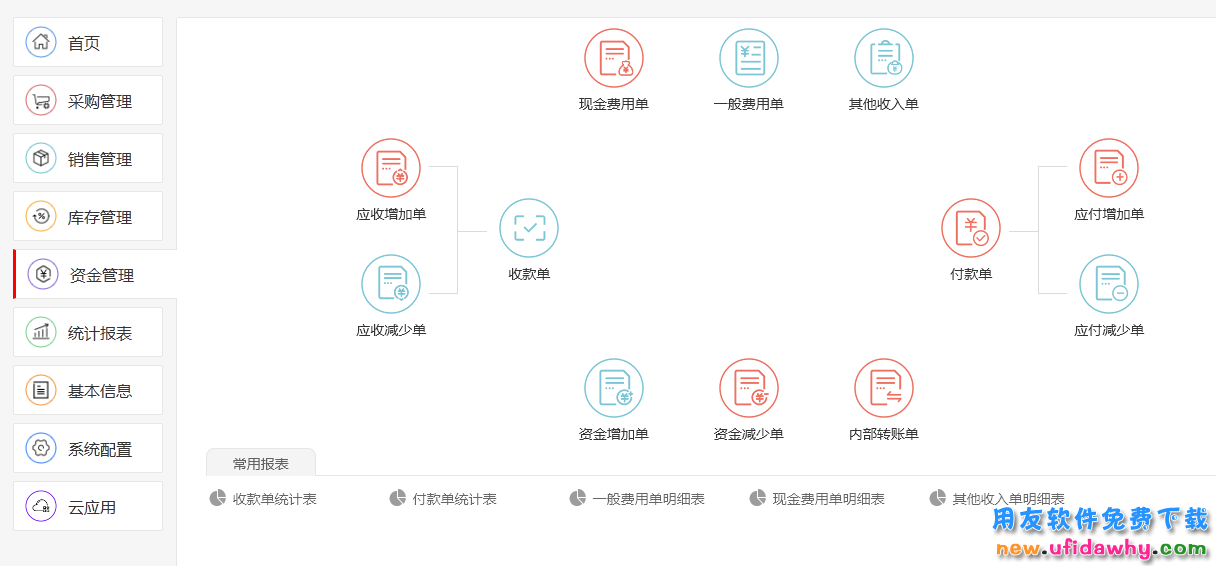Open the 一般费用单明细表 report link
1216x566 pixels.
coord(647,499)
